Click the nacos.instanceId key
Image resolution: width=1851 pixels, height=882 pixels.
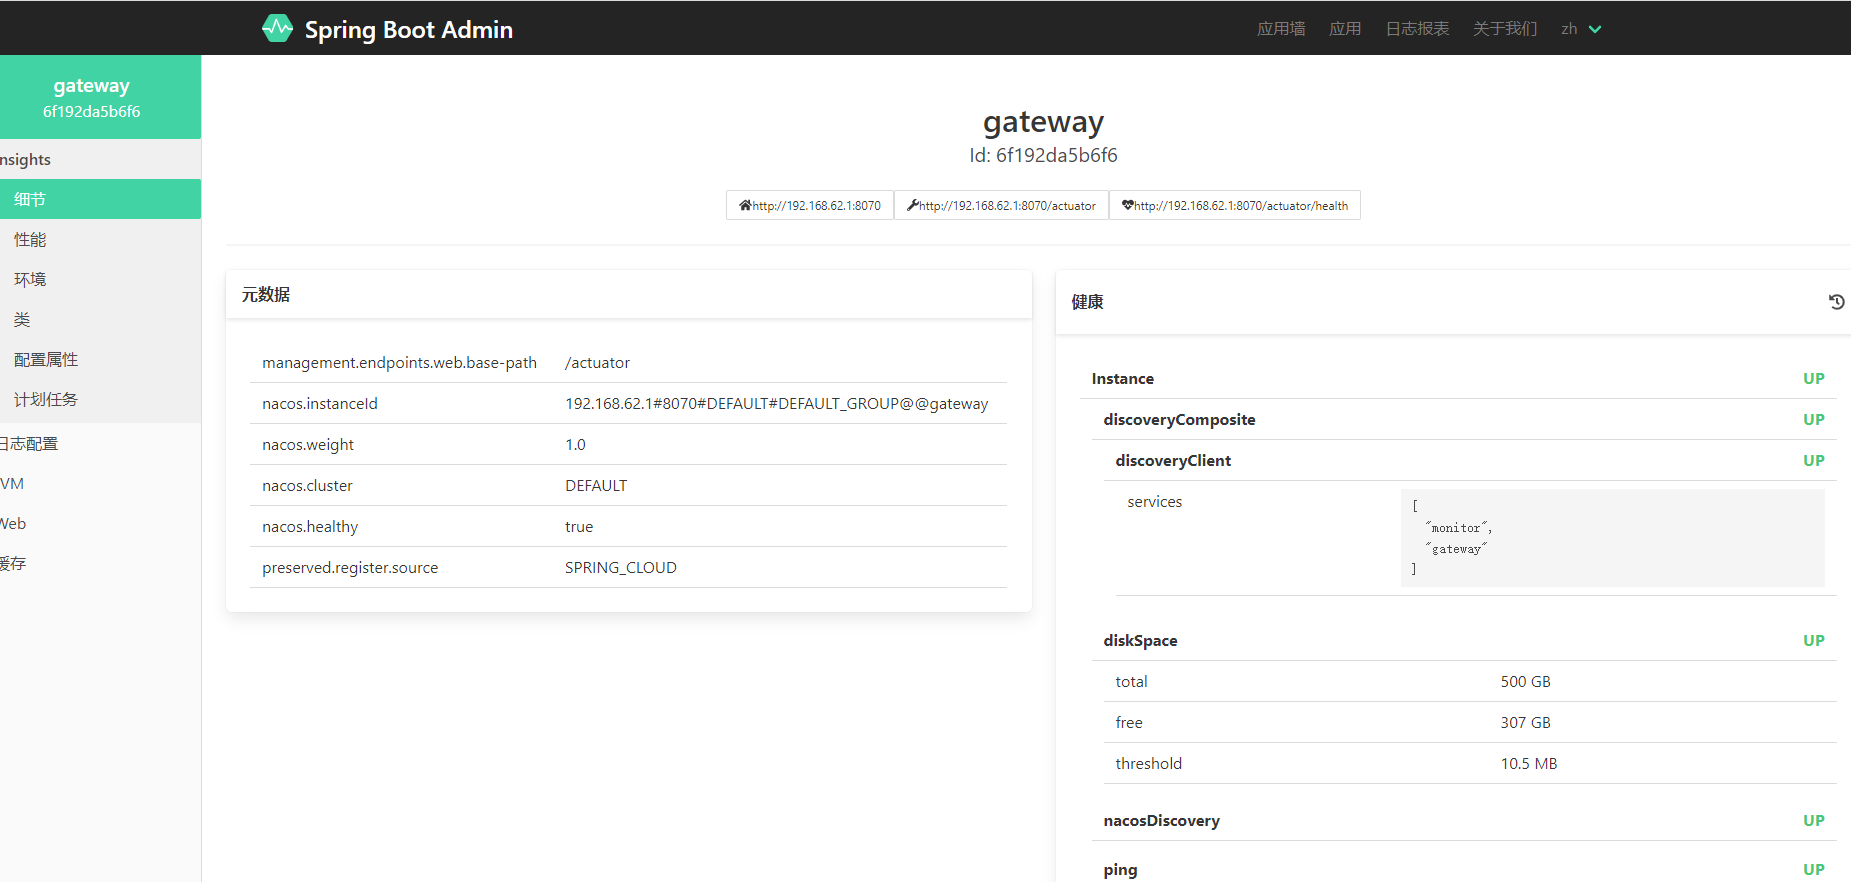coord(320,403)
